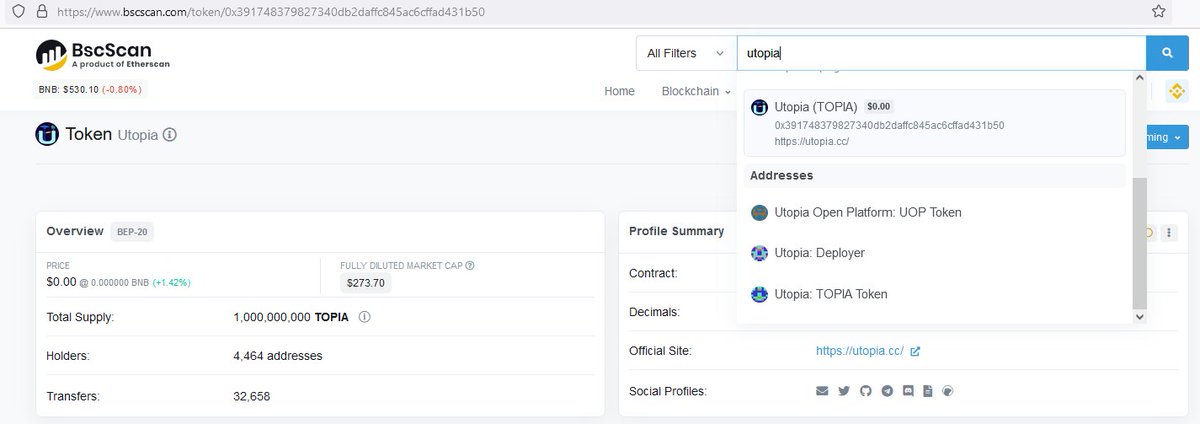Click the TOPIA Token identicon
Viewport: 1200px width, 424px height.
(759, 294)
